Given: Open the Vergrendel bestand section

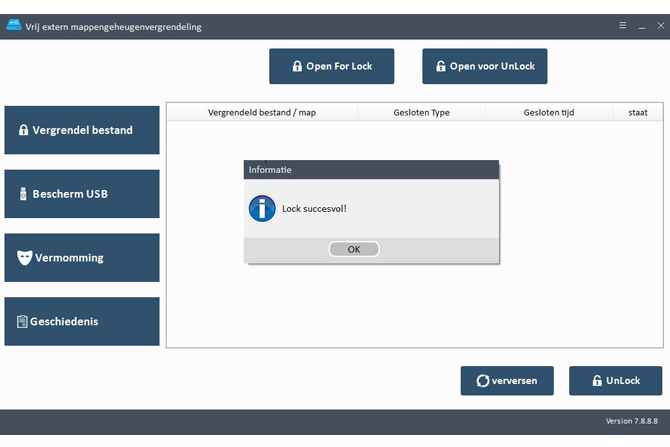Looking at the screenshot, I should click(x=82, y=130).
